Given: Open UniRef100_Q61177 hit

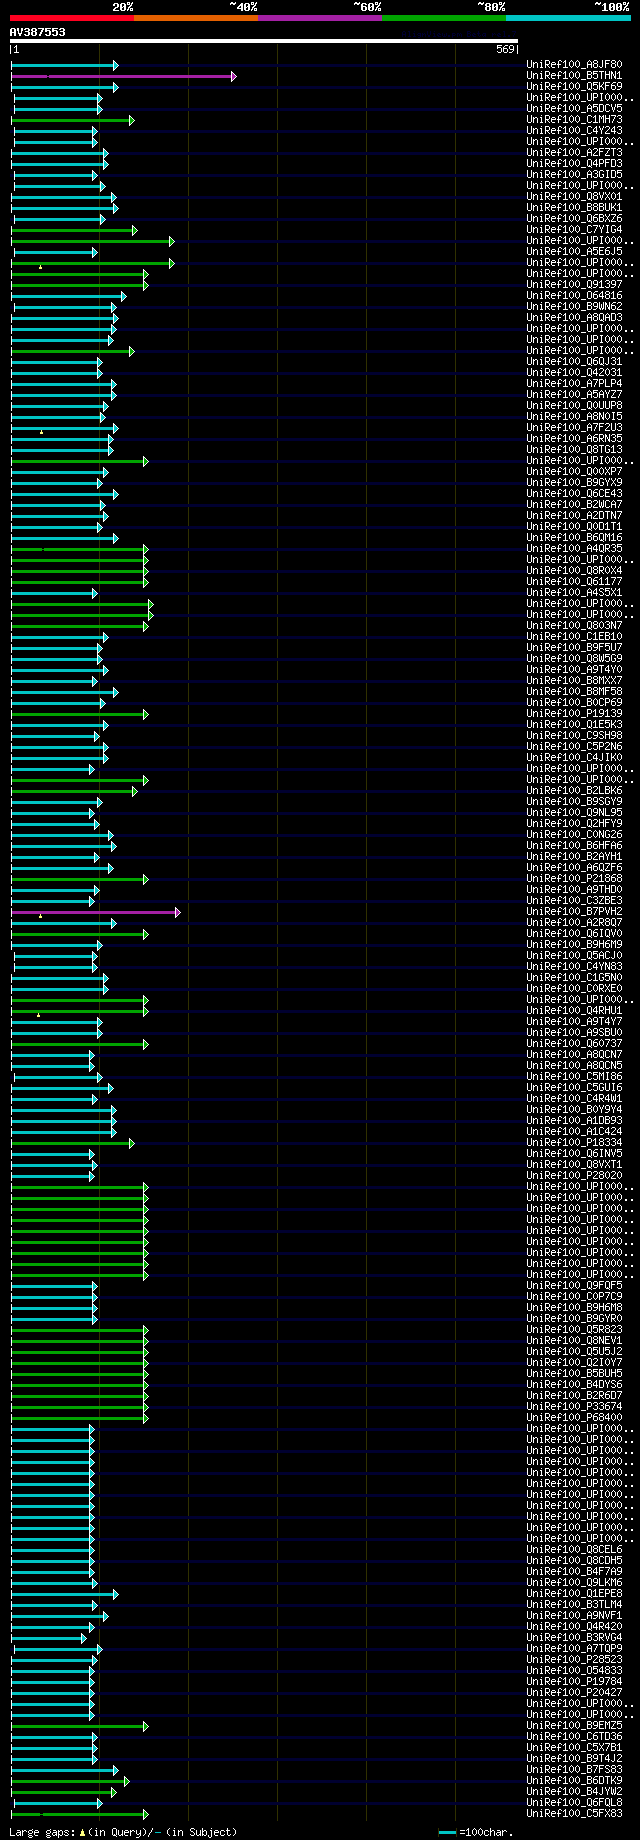Looking at the screenshot, I should [574, 582].
